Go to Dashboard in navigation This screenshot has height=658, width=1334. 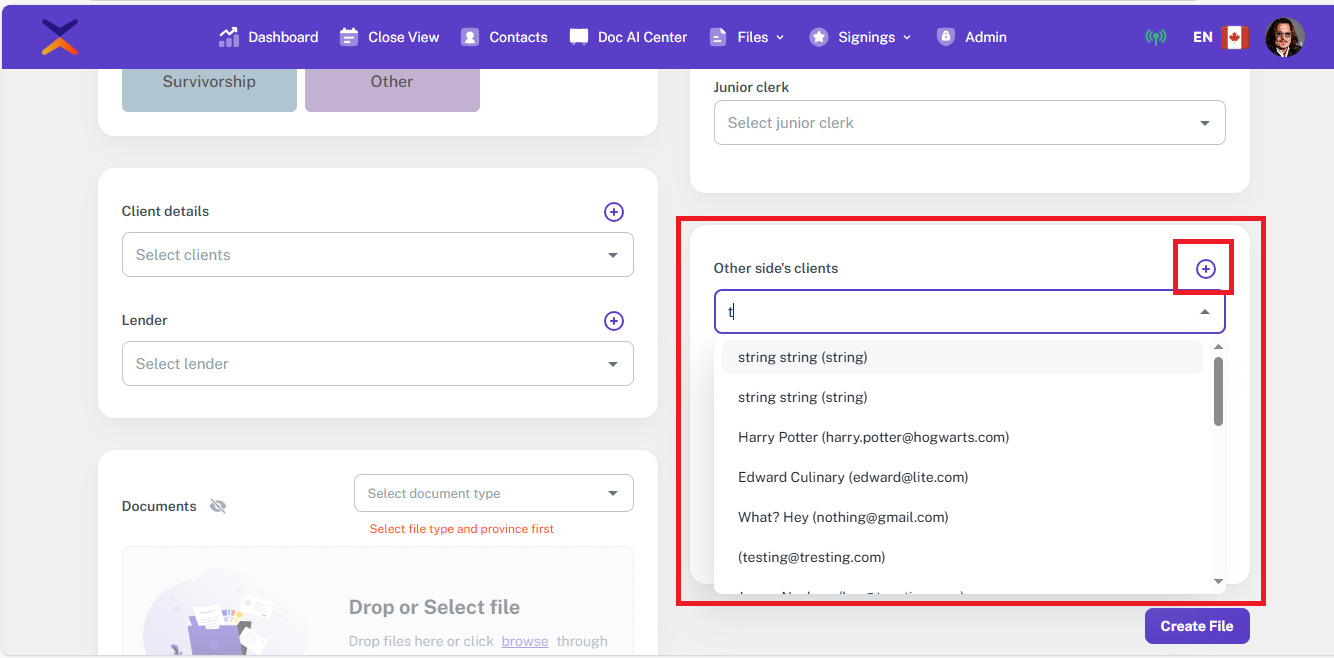pyautogui.click(x=268, y=37)
